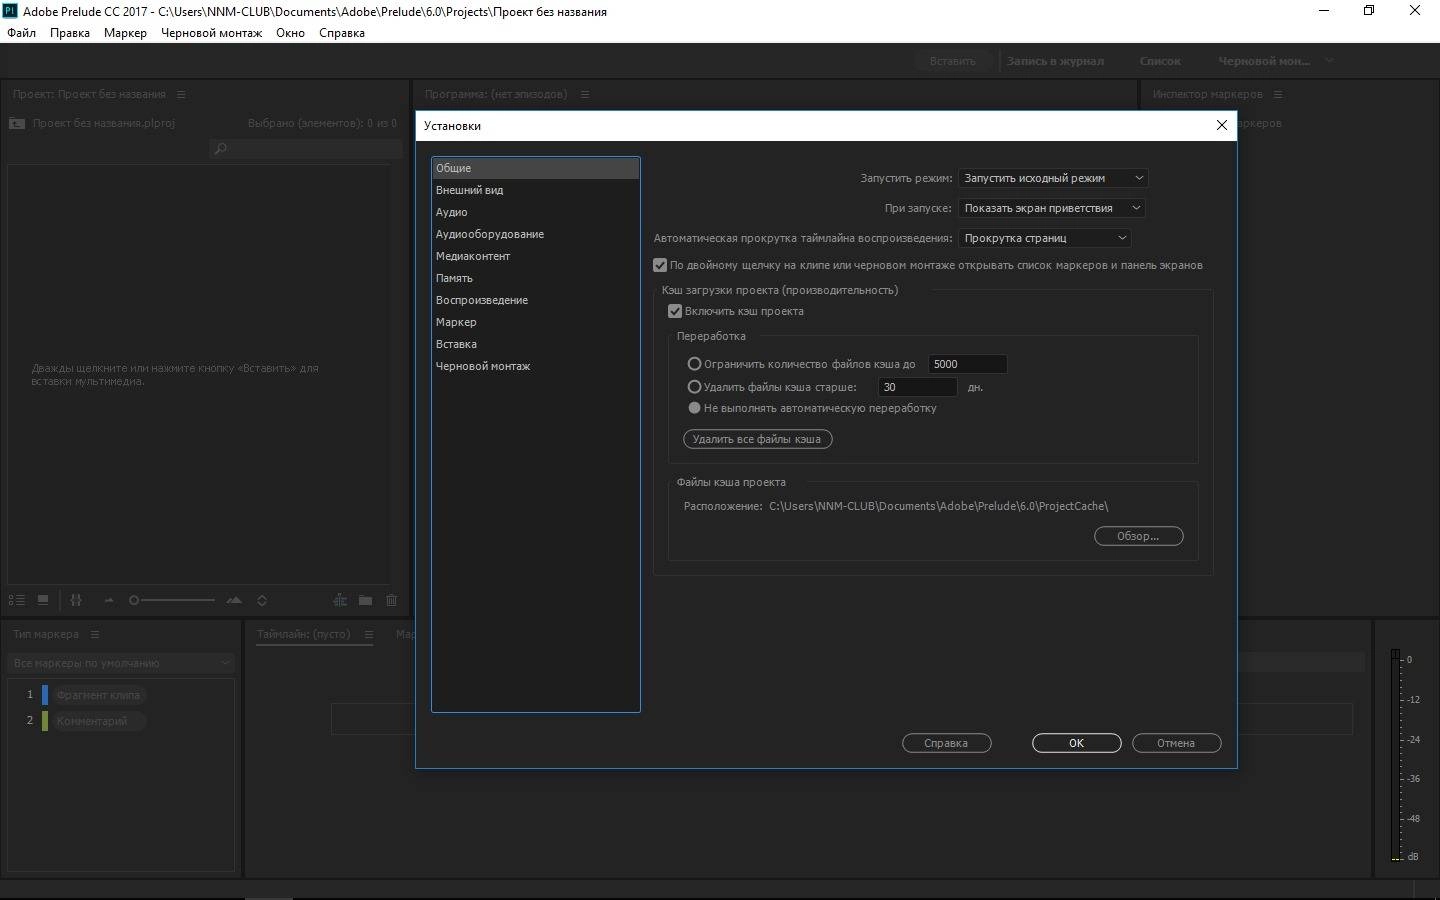Click the project file icon next to .plproj name
The image size is (1440, 900).
pyautogui.click(x=17, y=123)
